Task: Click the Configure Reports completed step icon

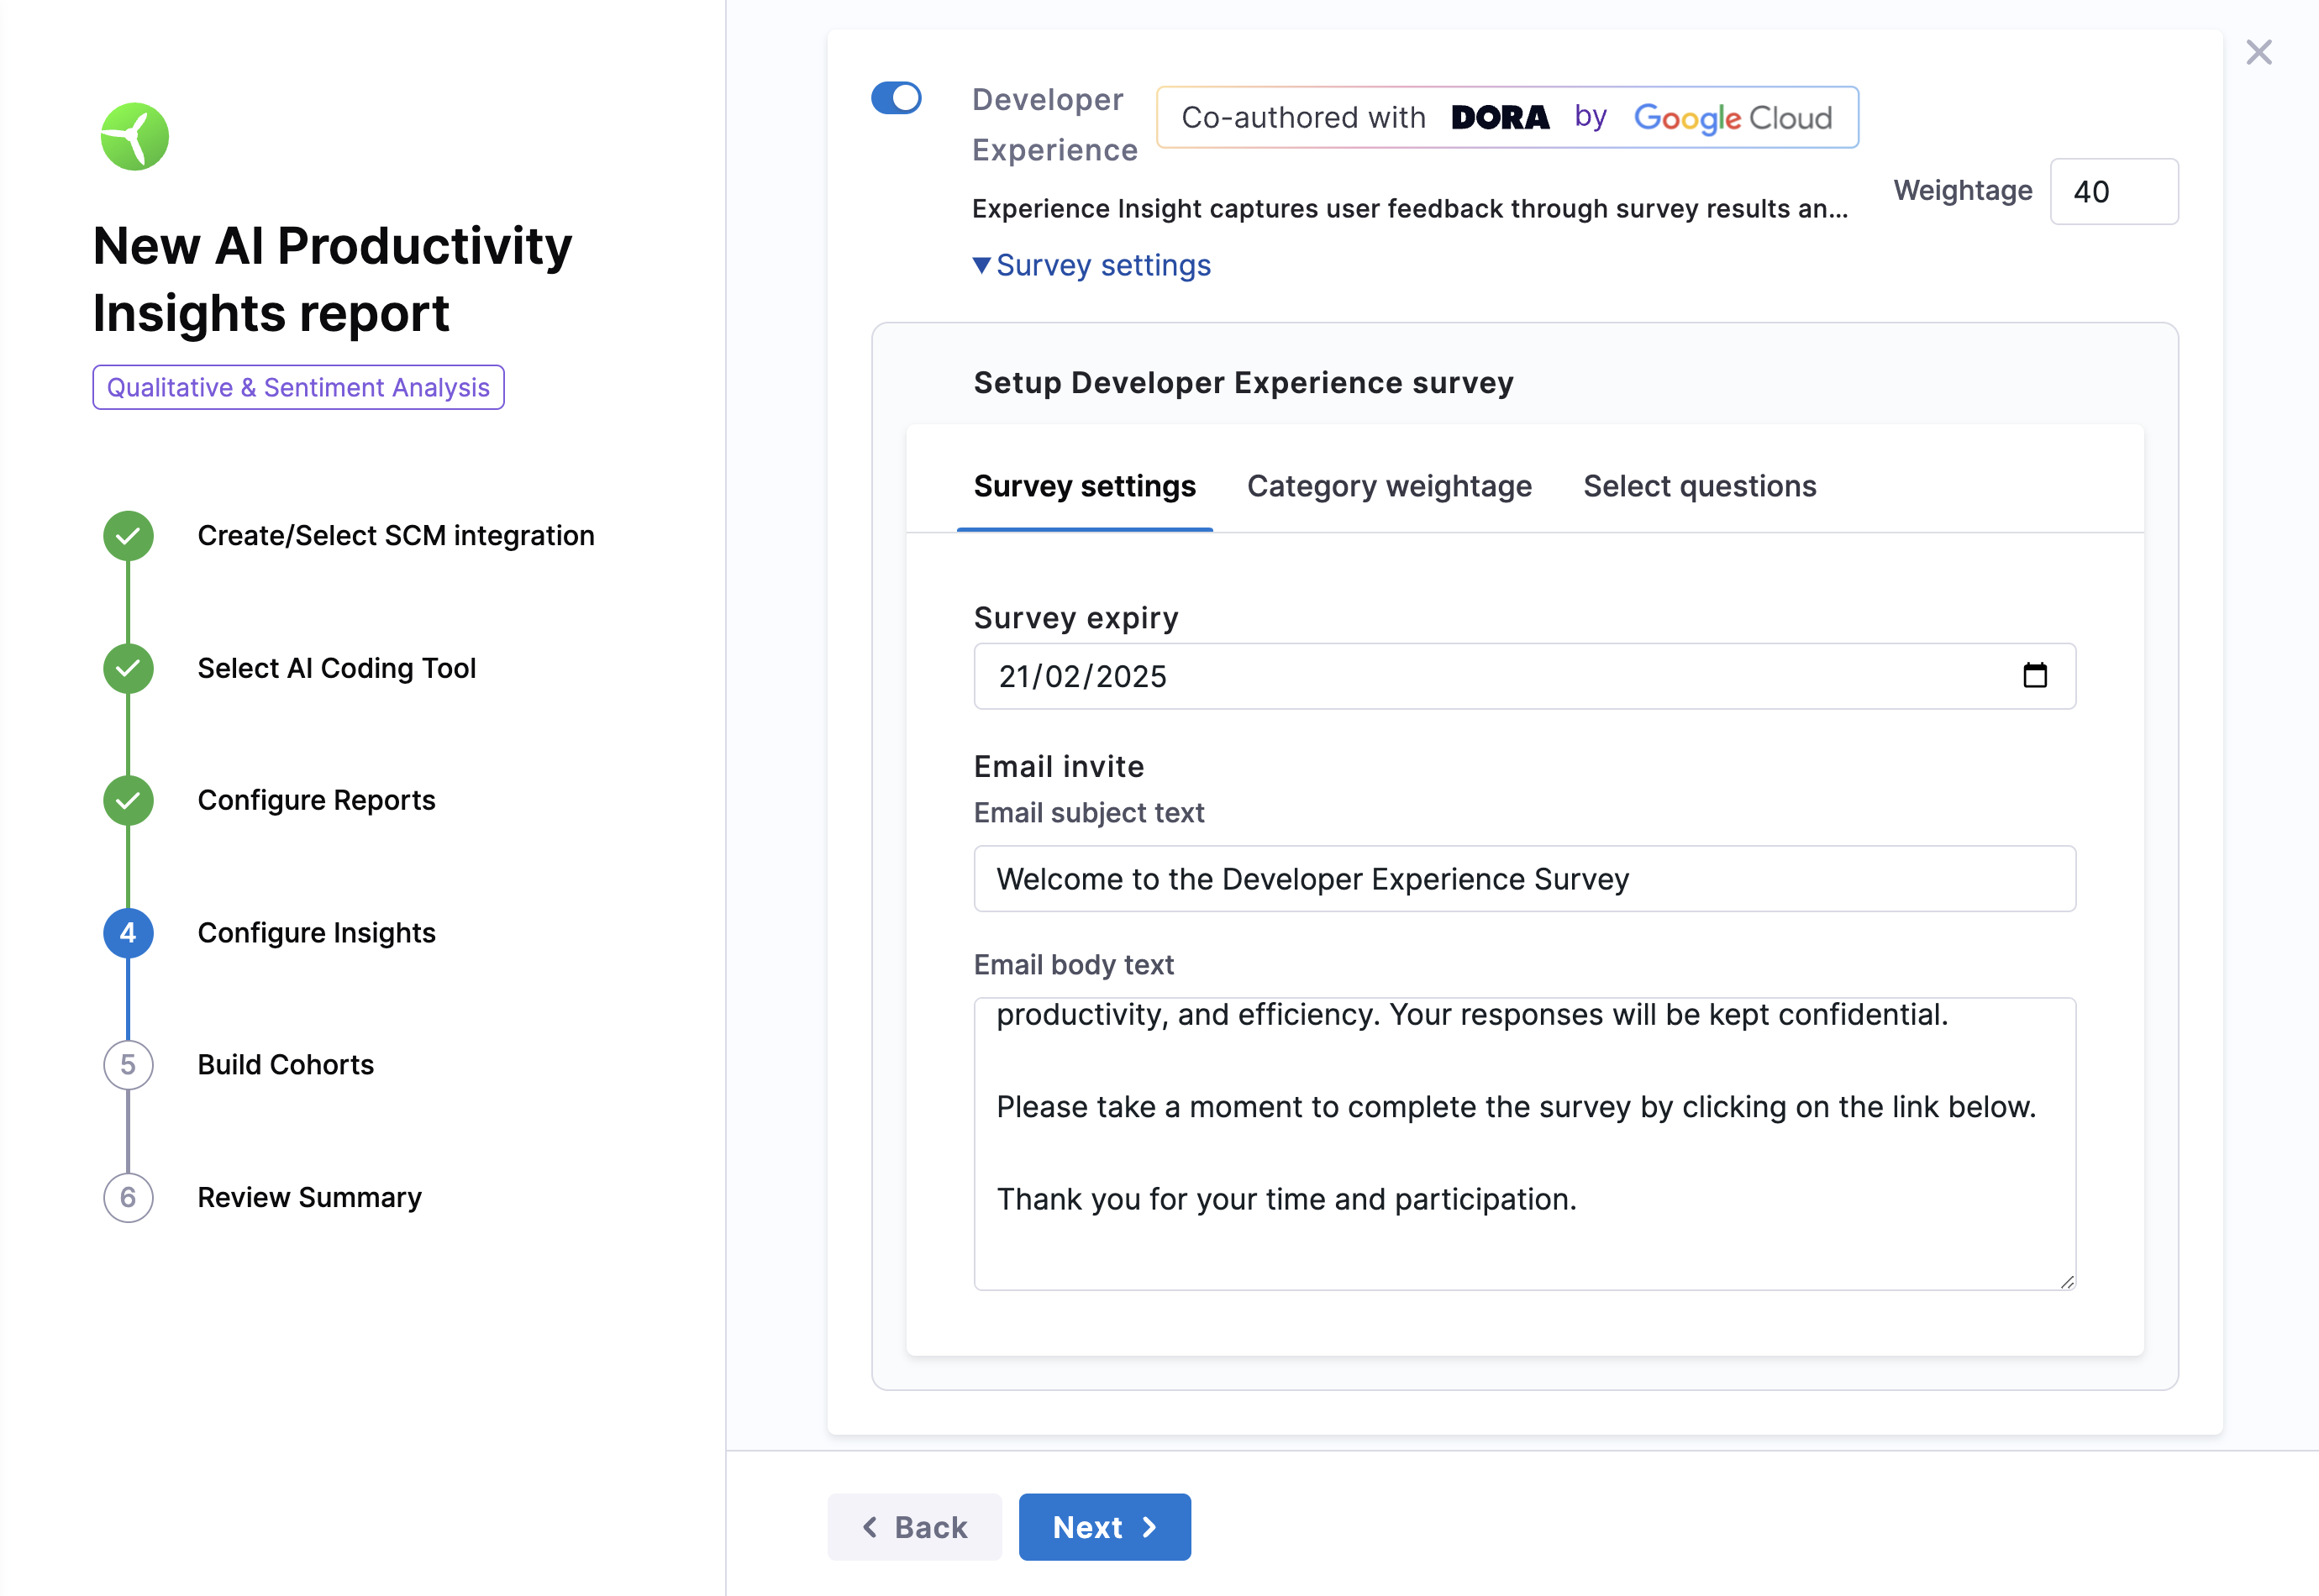Action: pos(128,800)
